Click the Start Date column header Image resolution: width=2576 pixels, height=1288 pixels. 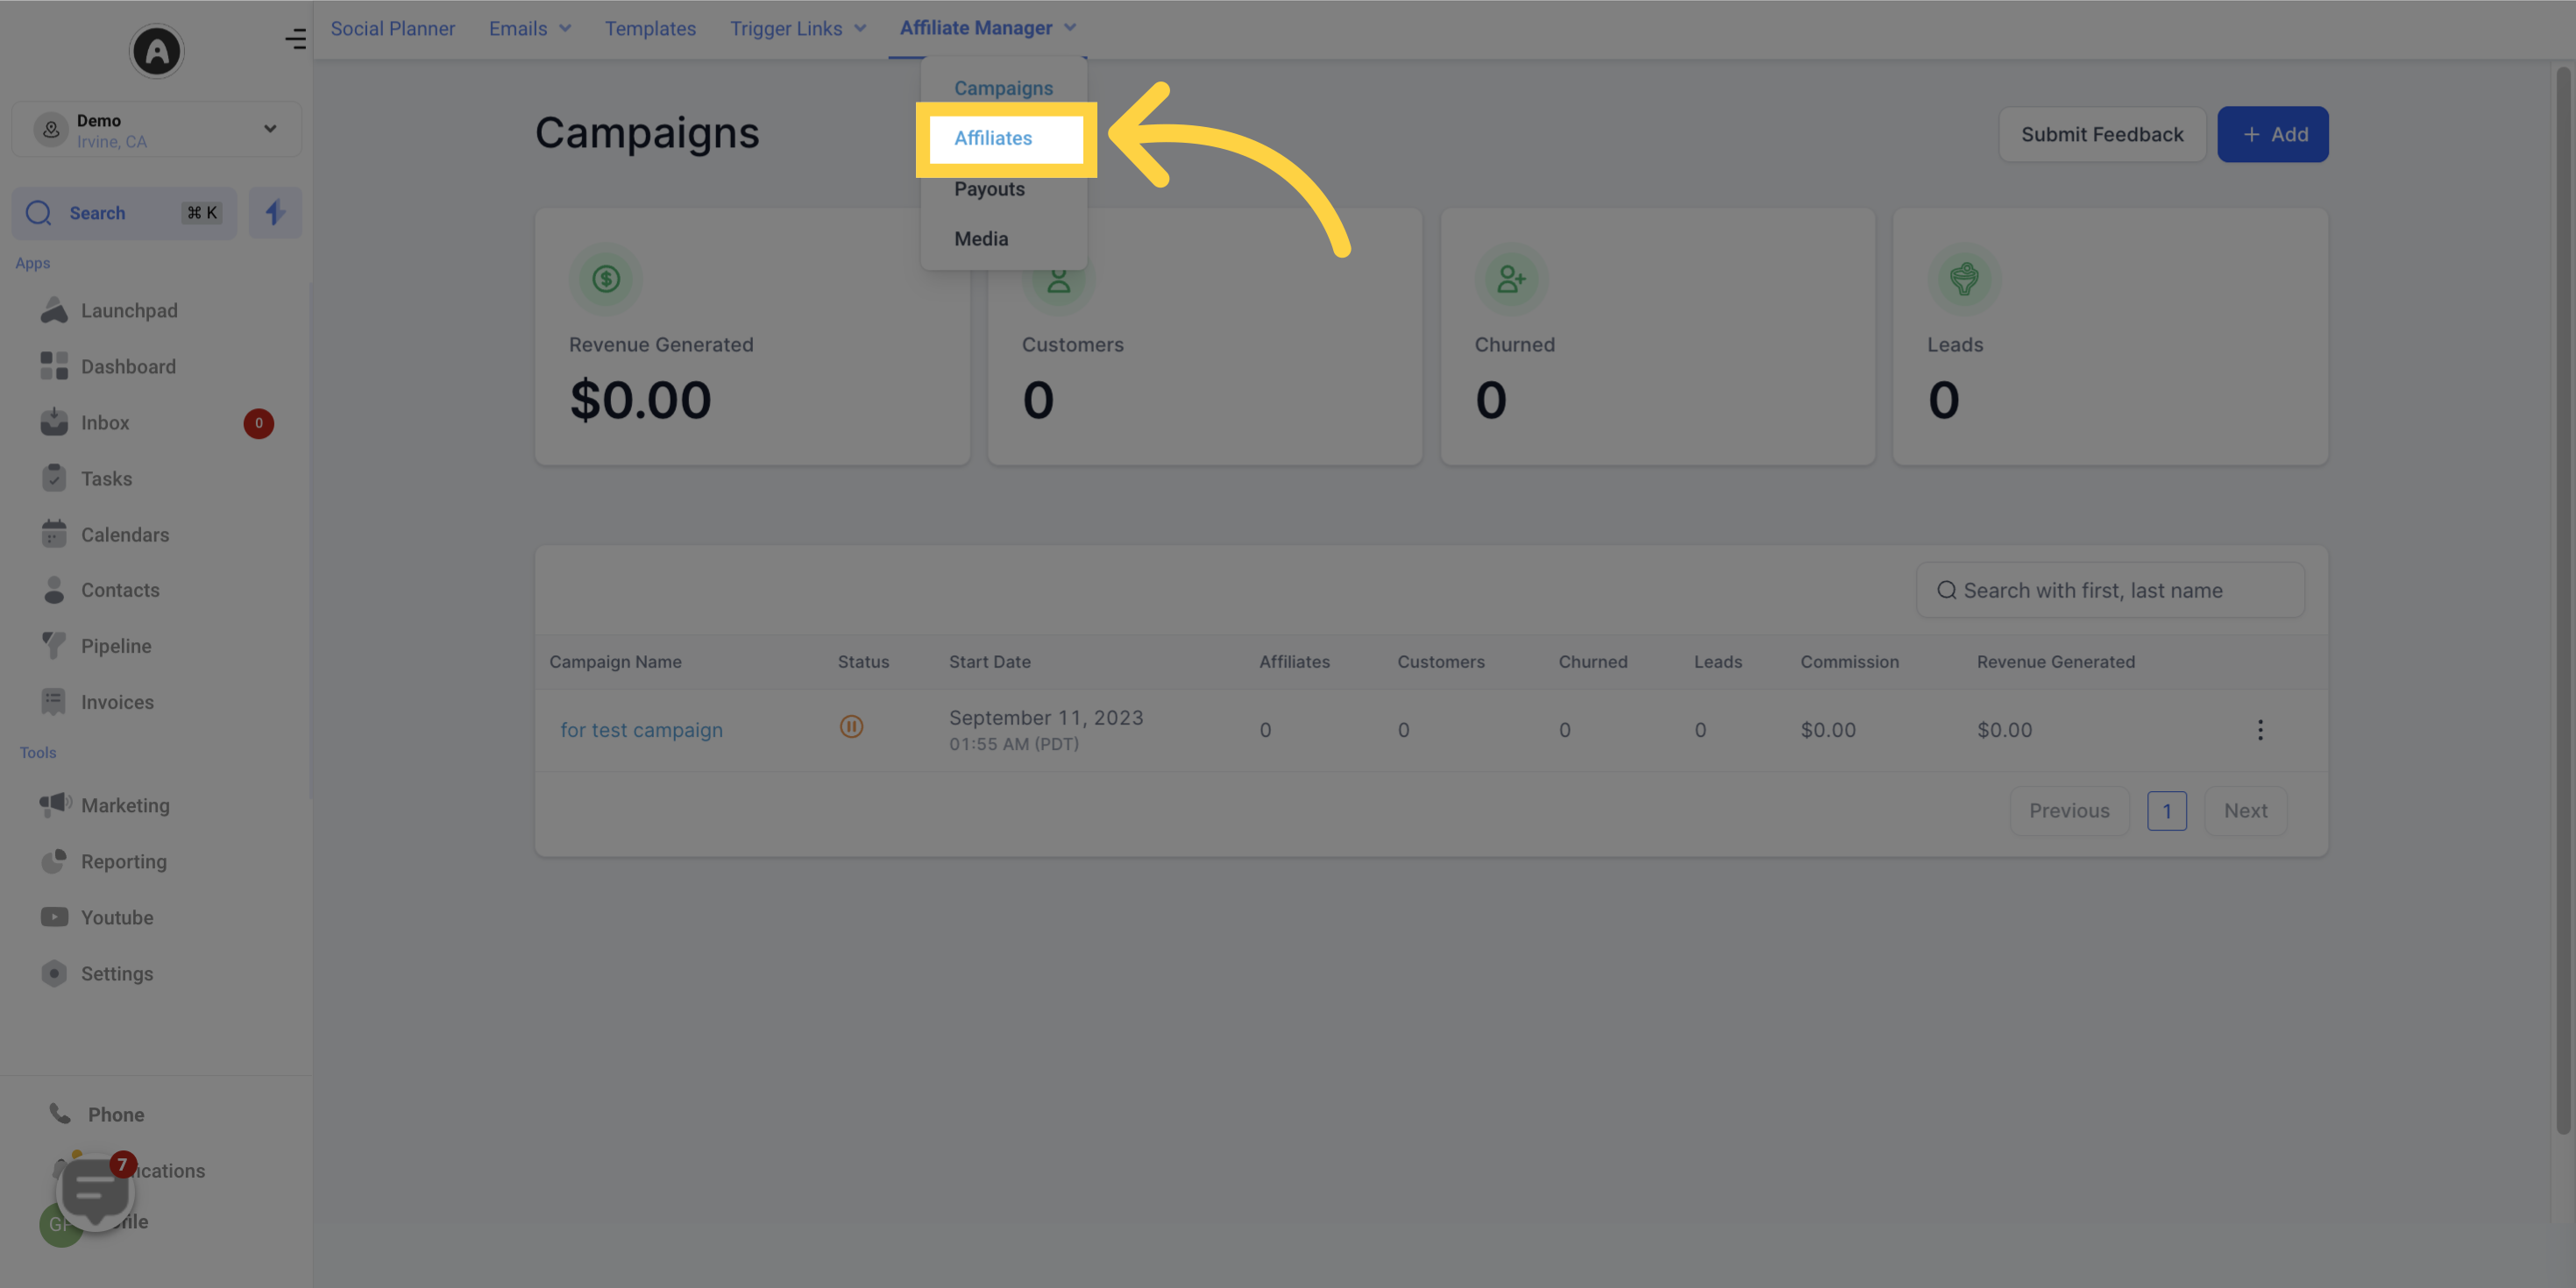tap(989, 662)
